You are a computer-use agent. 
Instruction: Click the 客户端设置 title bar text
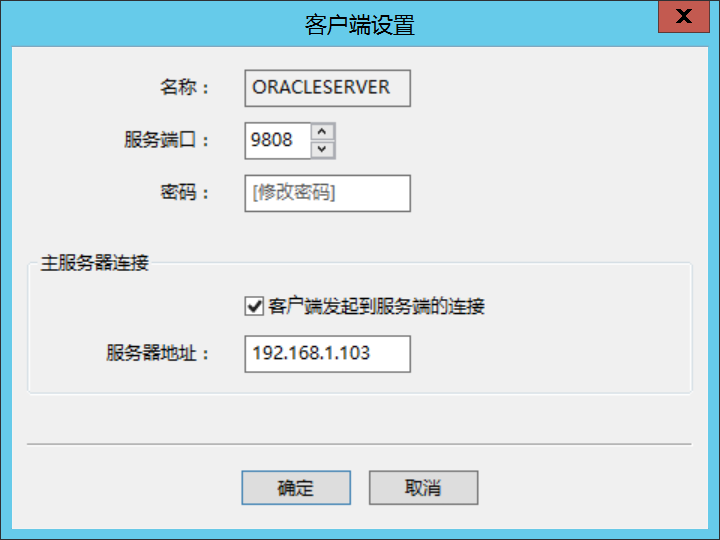click(x=359, y=24)
